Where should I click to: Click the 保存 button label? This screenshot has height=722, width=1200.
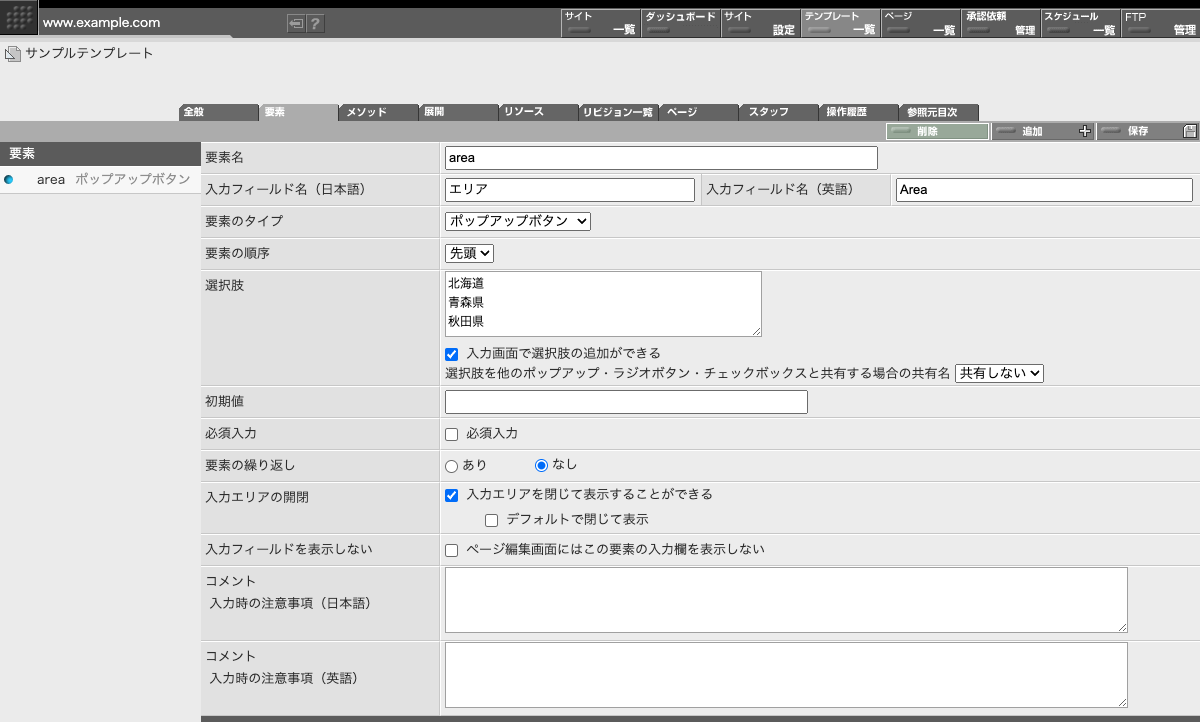pyautogui.click(x=1138, y=131)
